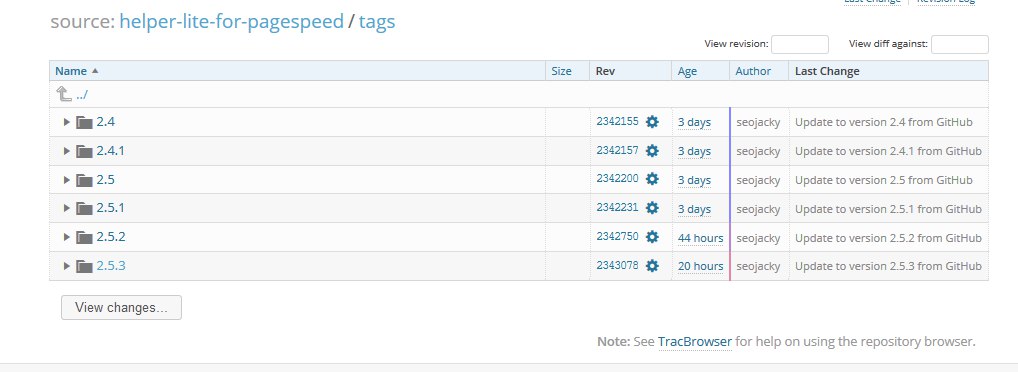
Task: Click the 20 hours age link
Action: pos(701,266)
